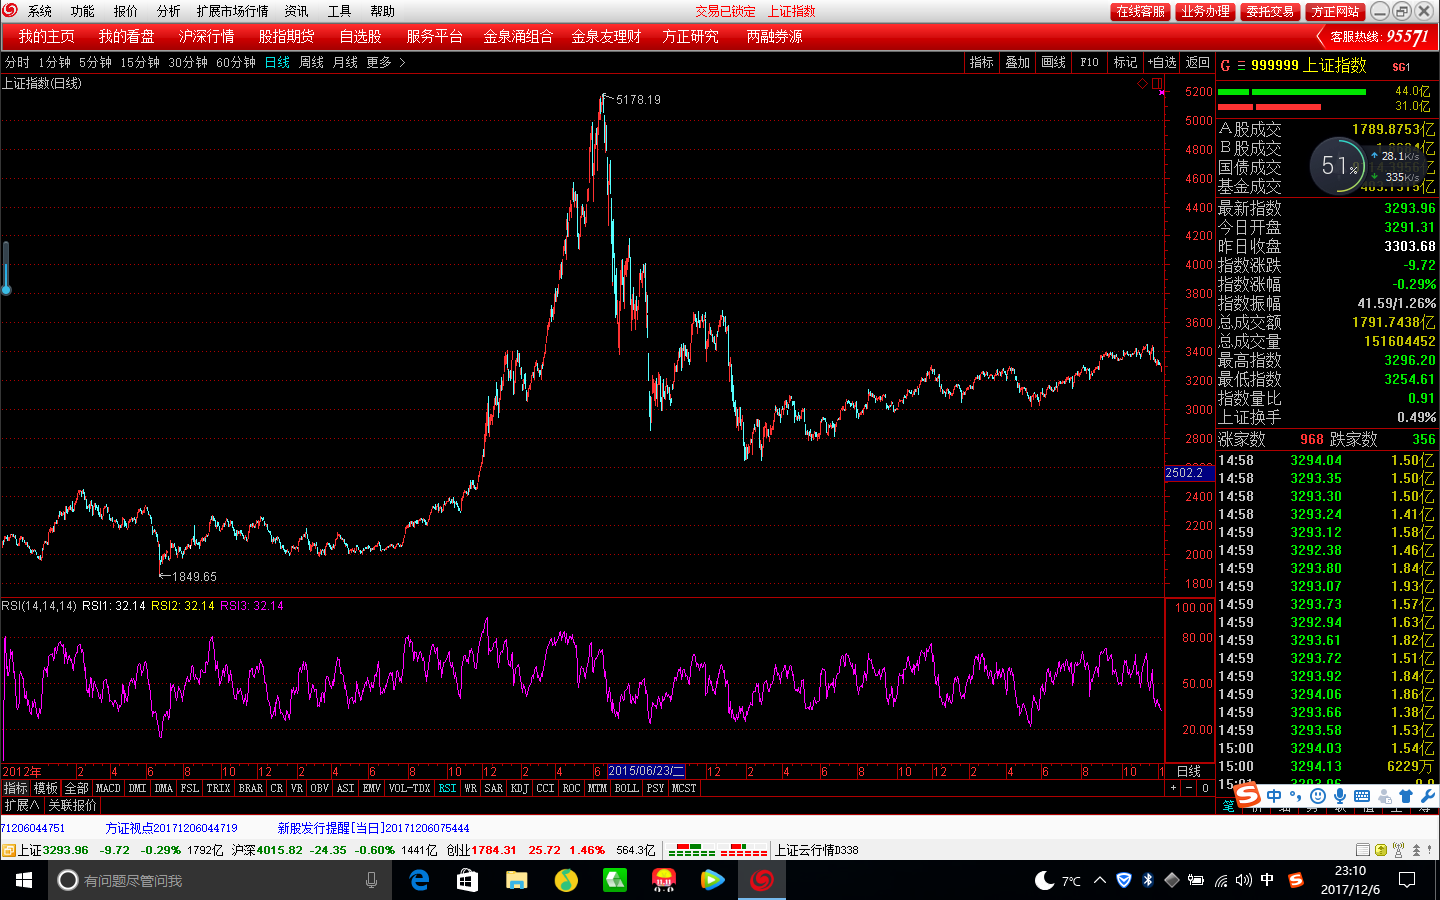1440x900 pixels.
Task: Open 关联报价 tab
Action: [73, 805]
